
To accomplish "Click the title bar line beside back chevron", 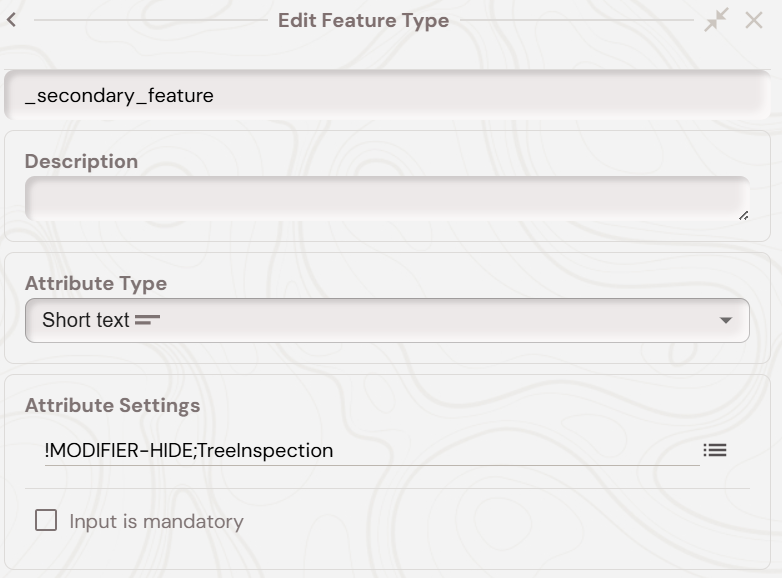I will [150, 20].
